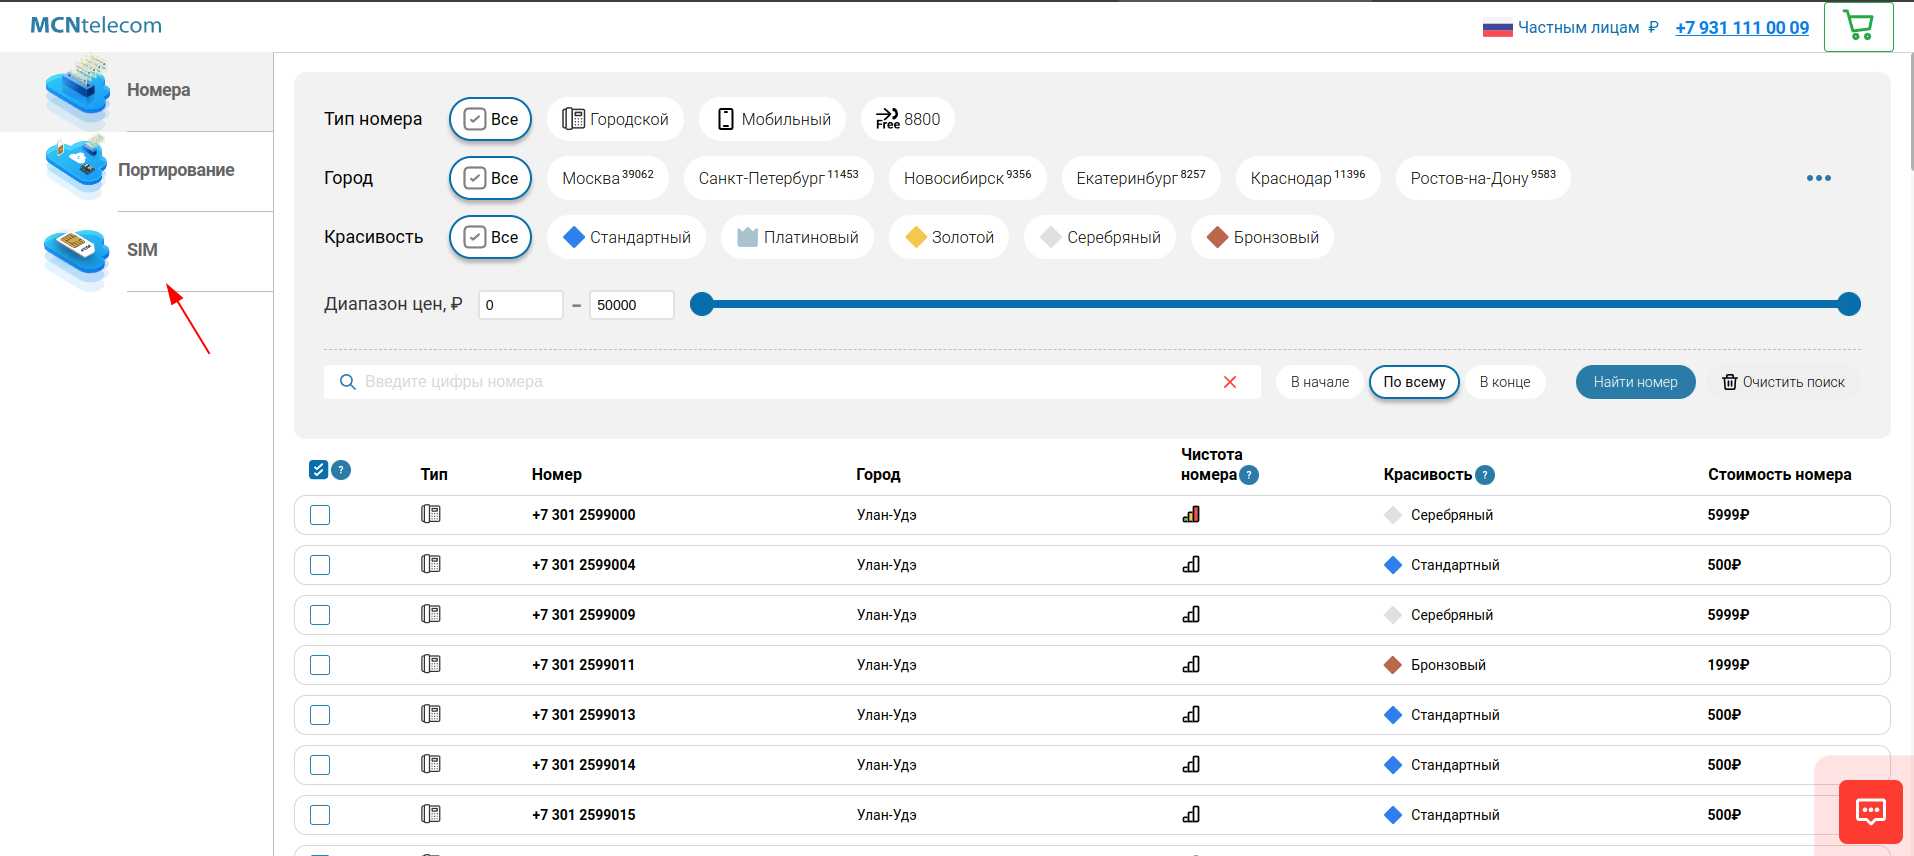Clear search field with red X
1914x856 pixels.
1230,382
